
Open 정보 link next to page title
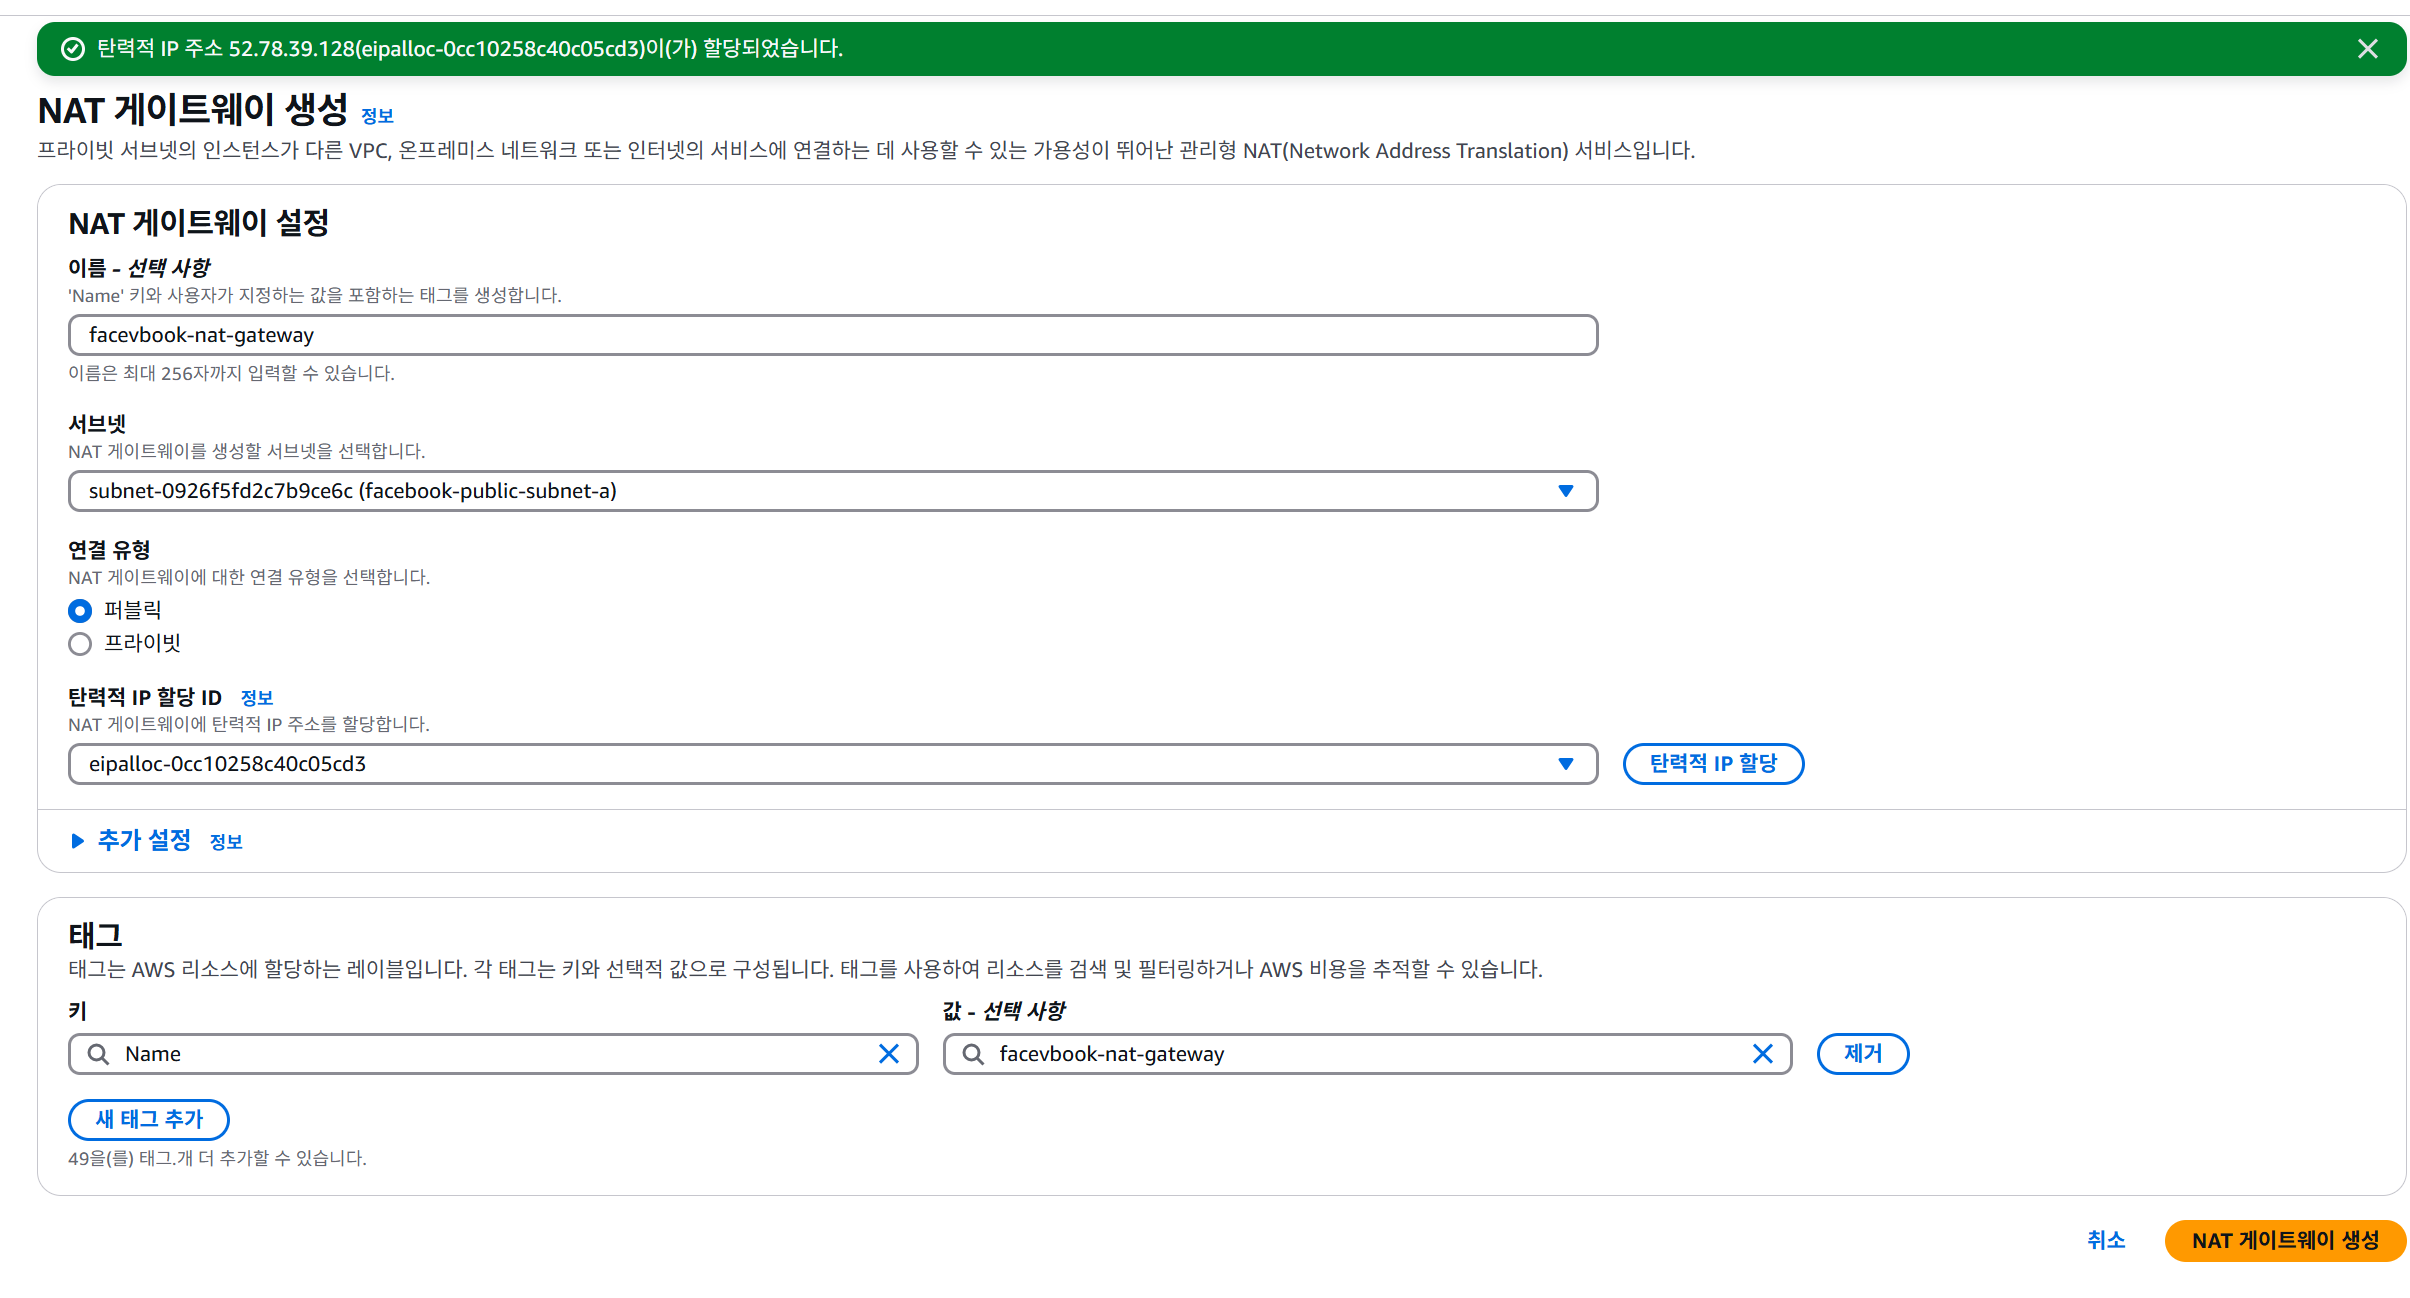pos(377,116)
